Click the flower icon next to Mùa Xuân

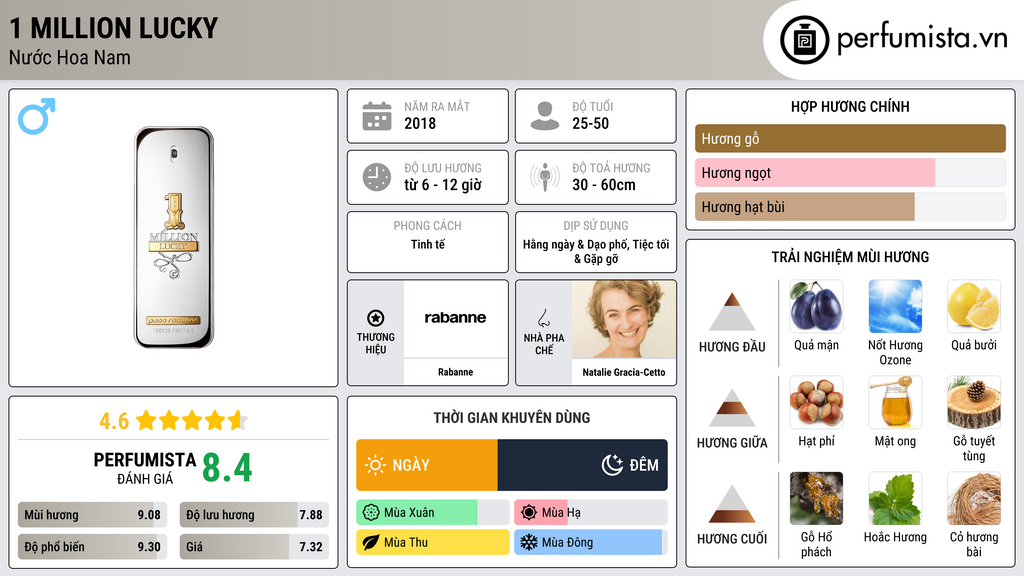(371, 513)
